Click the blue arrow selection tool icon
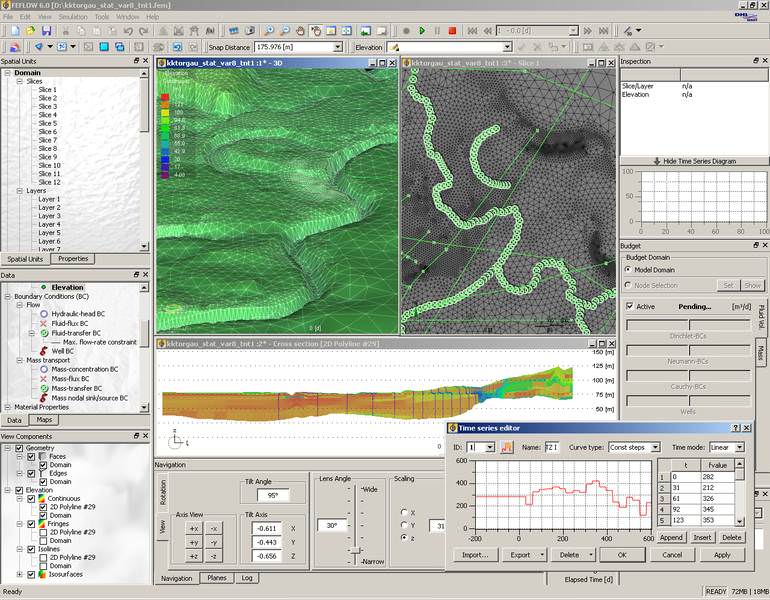Image resolution: width=770 pixels, height=600 pixels. [x=38, y=47]
